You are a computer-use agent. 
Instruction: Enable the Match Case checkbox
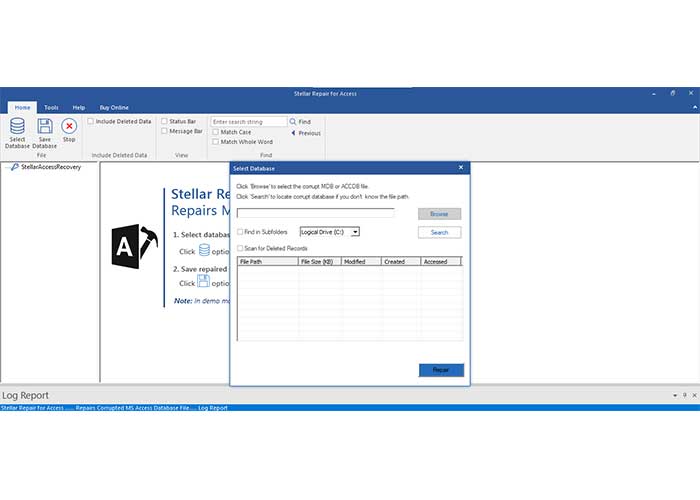tap(216, 132)
